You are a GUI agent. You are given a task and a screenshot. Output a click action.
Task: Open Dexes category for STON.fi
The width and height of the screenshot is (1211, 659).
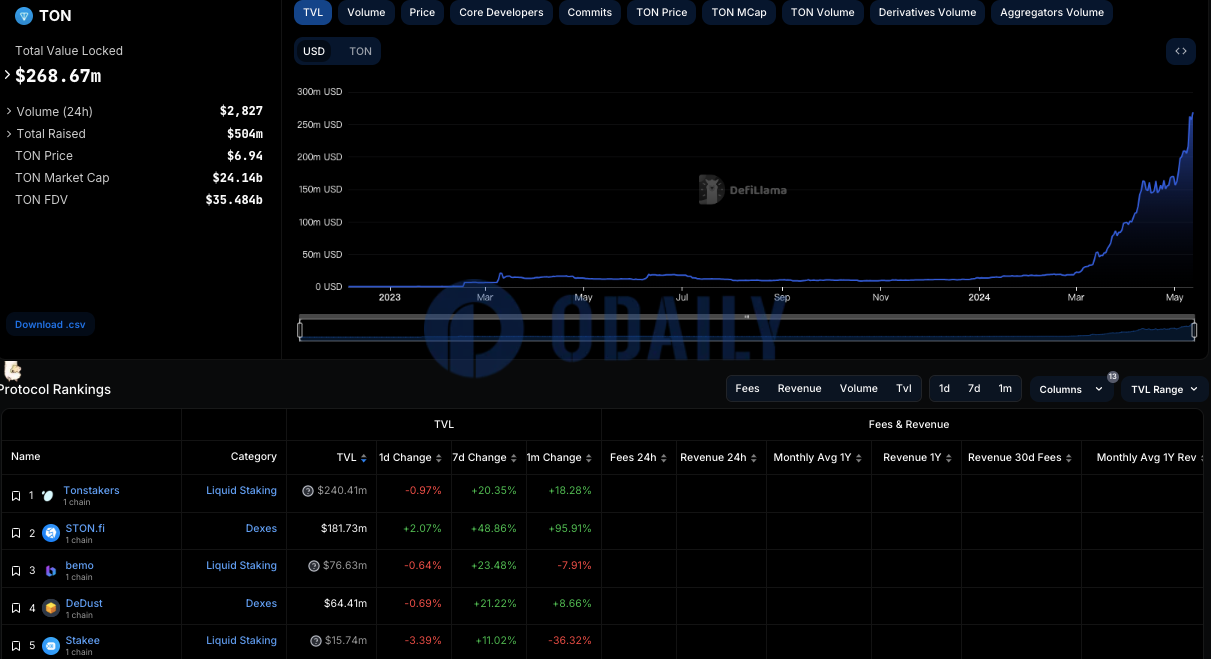261,528
